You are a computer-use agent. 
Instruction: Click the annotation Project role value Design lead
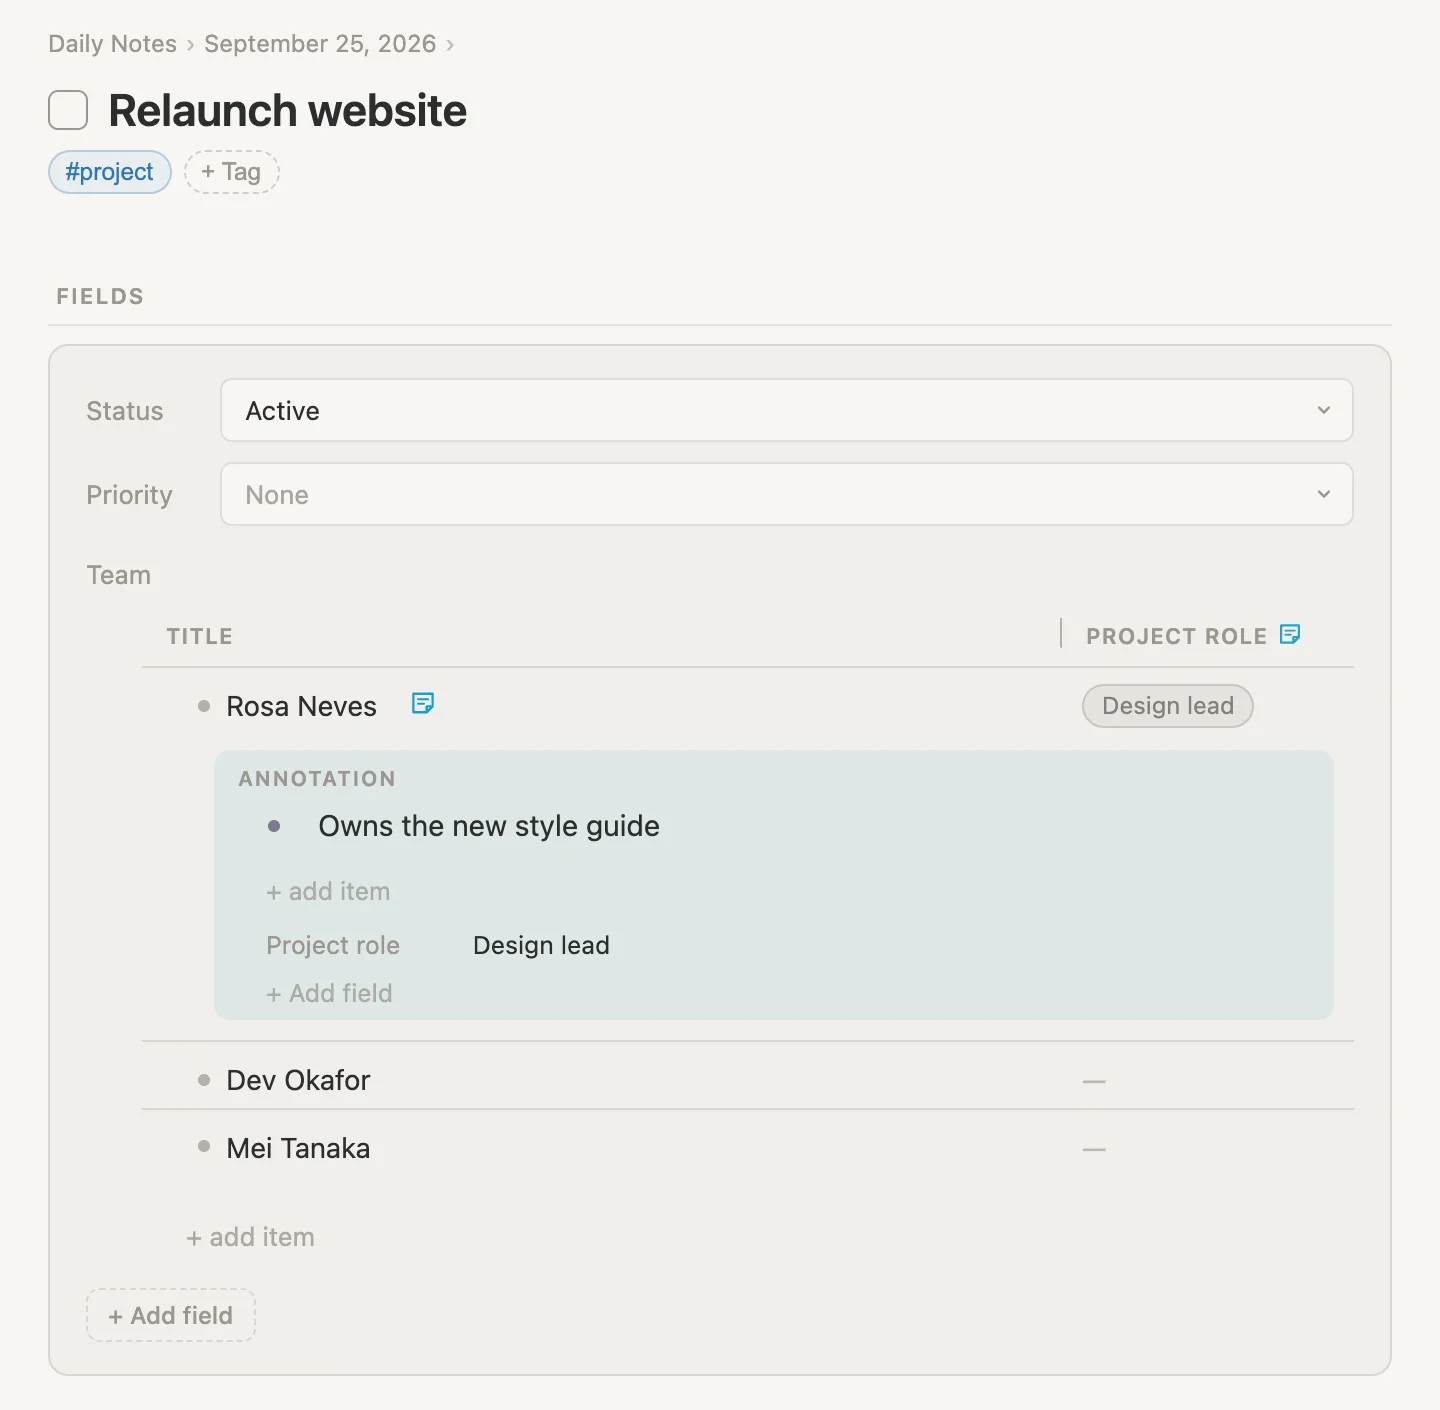[541, 945]
